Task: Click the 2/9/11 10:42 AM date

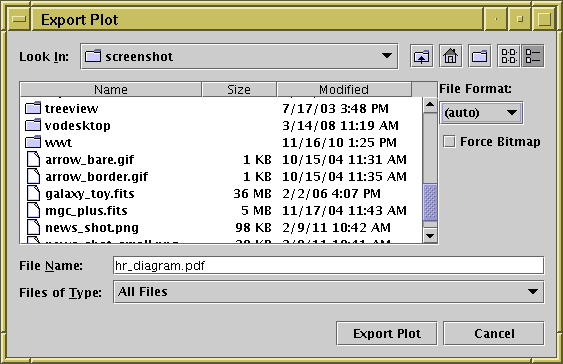Action: click(336, 227)
